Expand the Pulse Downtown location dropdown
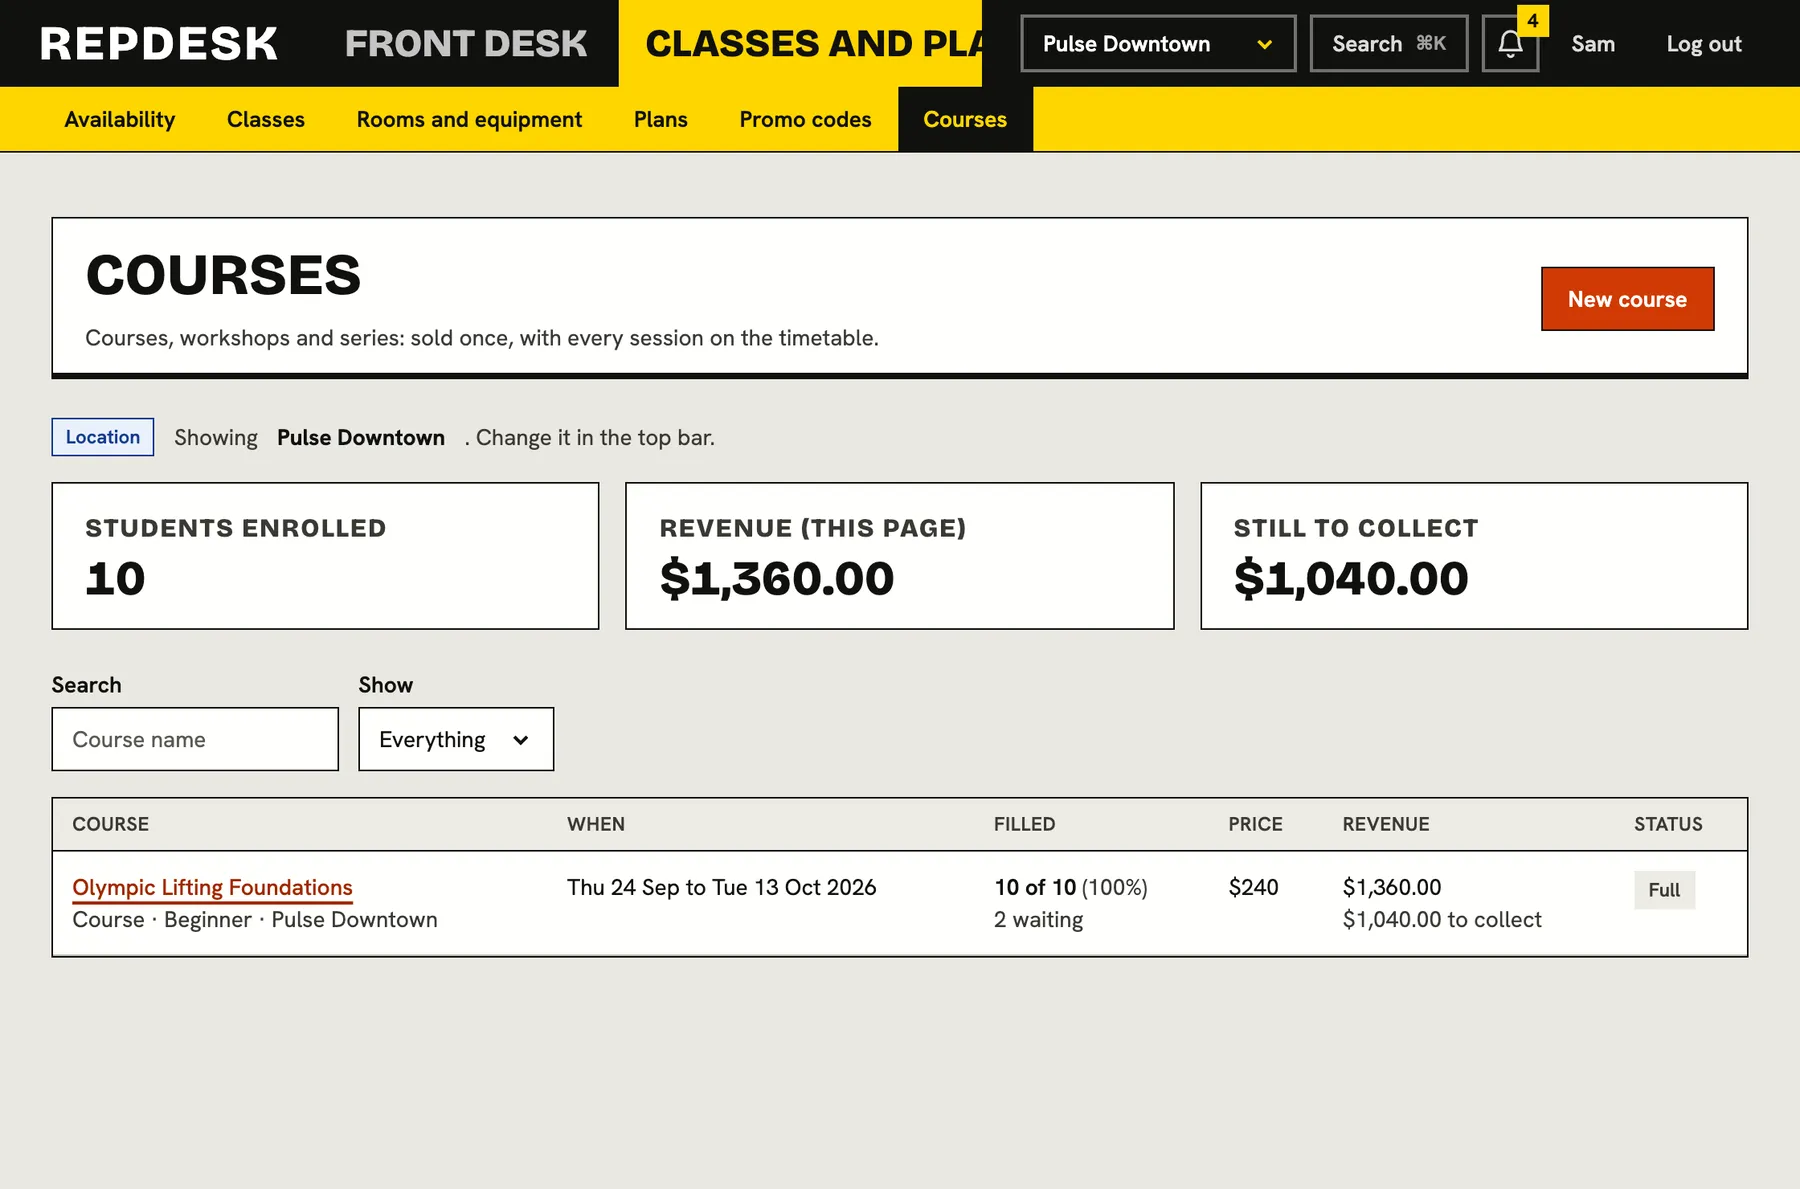1800x1189 pixels. point(1158,44)
